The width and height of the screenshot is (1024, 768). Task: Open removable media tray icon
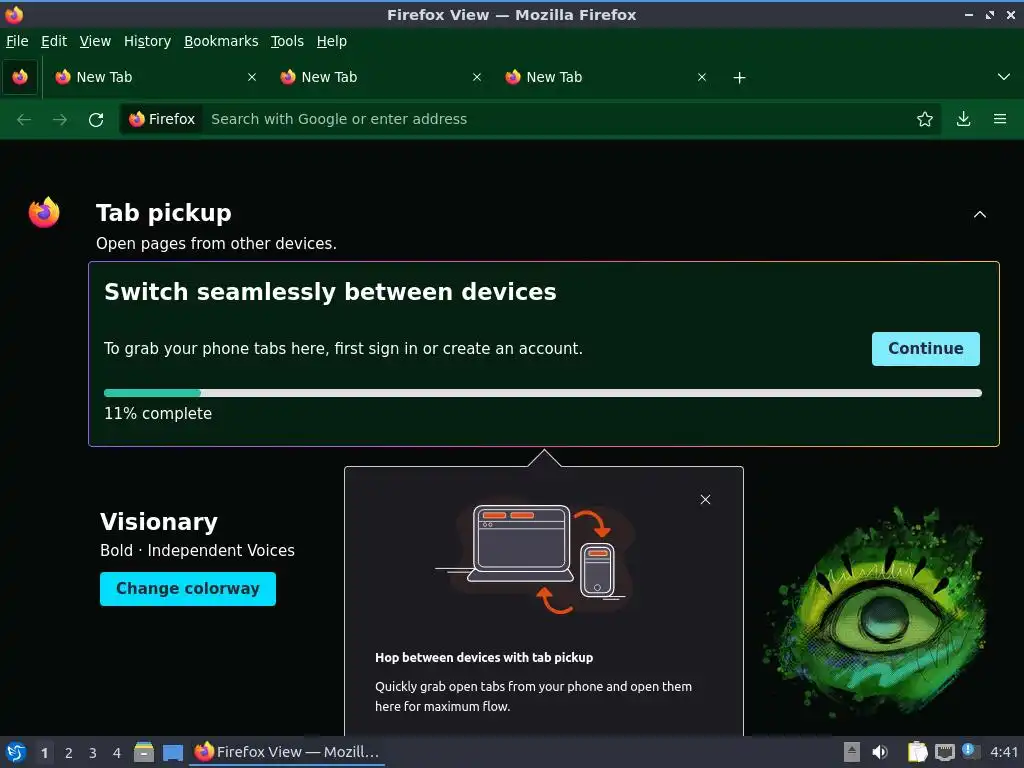[852, 752]
